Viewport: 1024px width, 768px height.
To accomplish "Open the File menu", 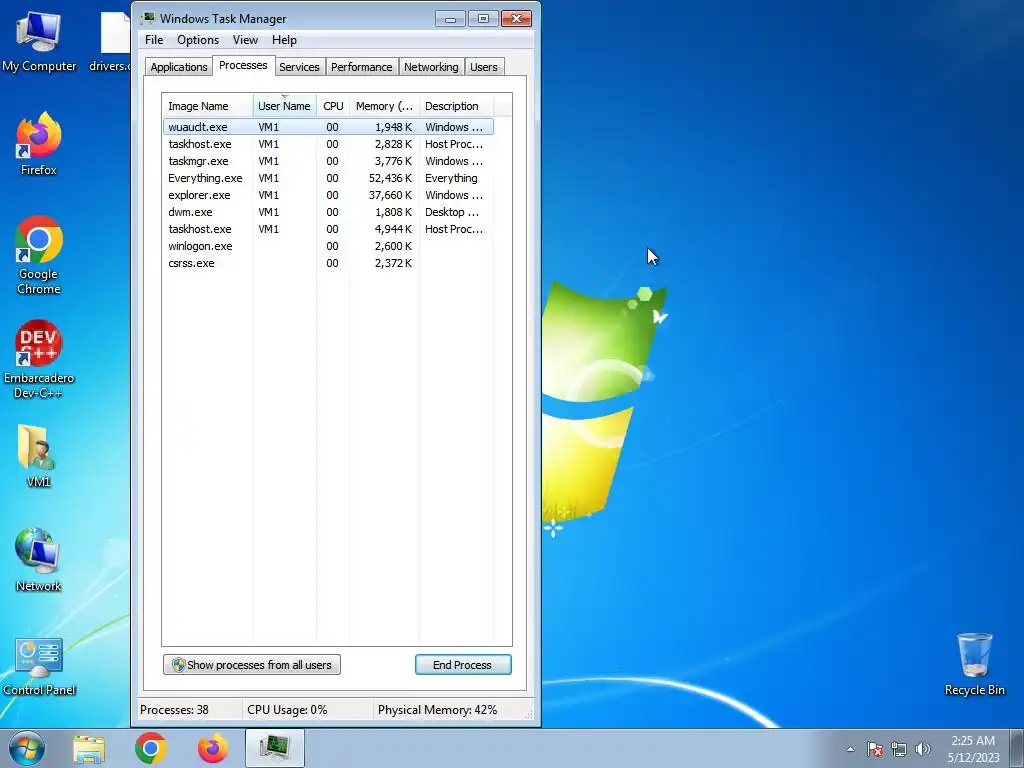I will coord(154,40).
